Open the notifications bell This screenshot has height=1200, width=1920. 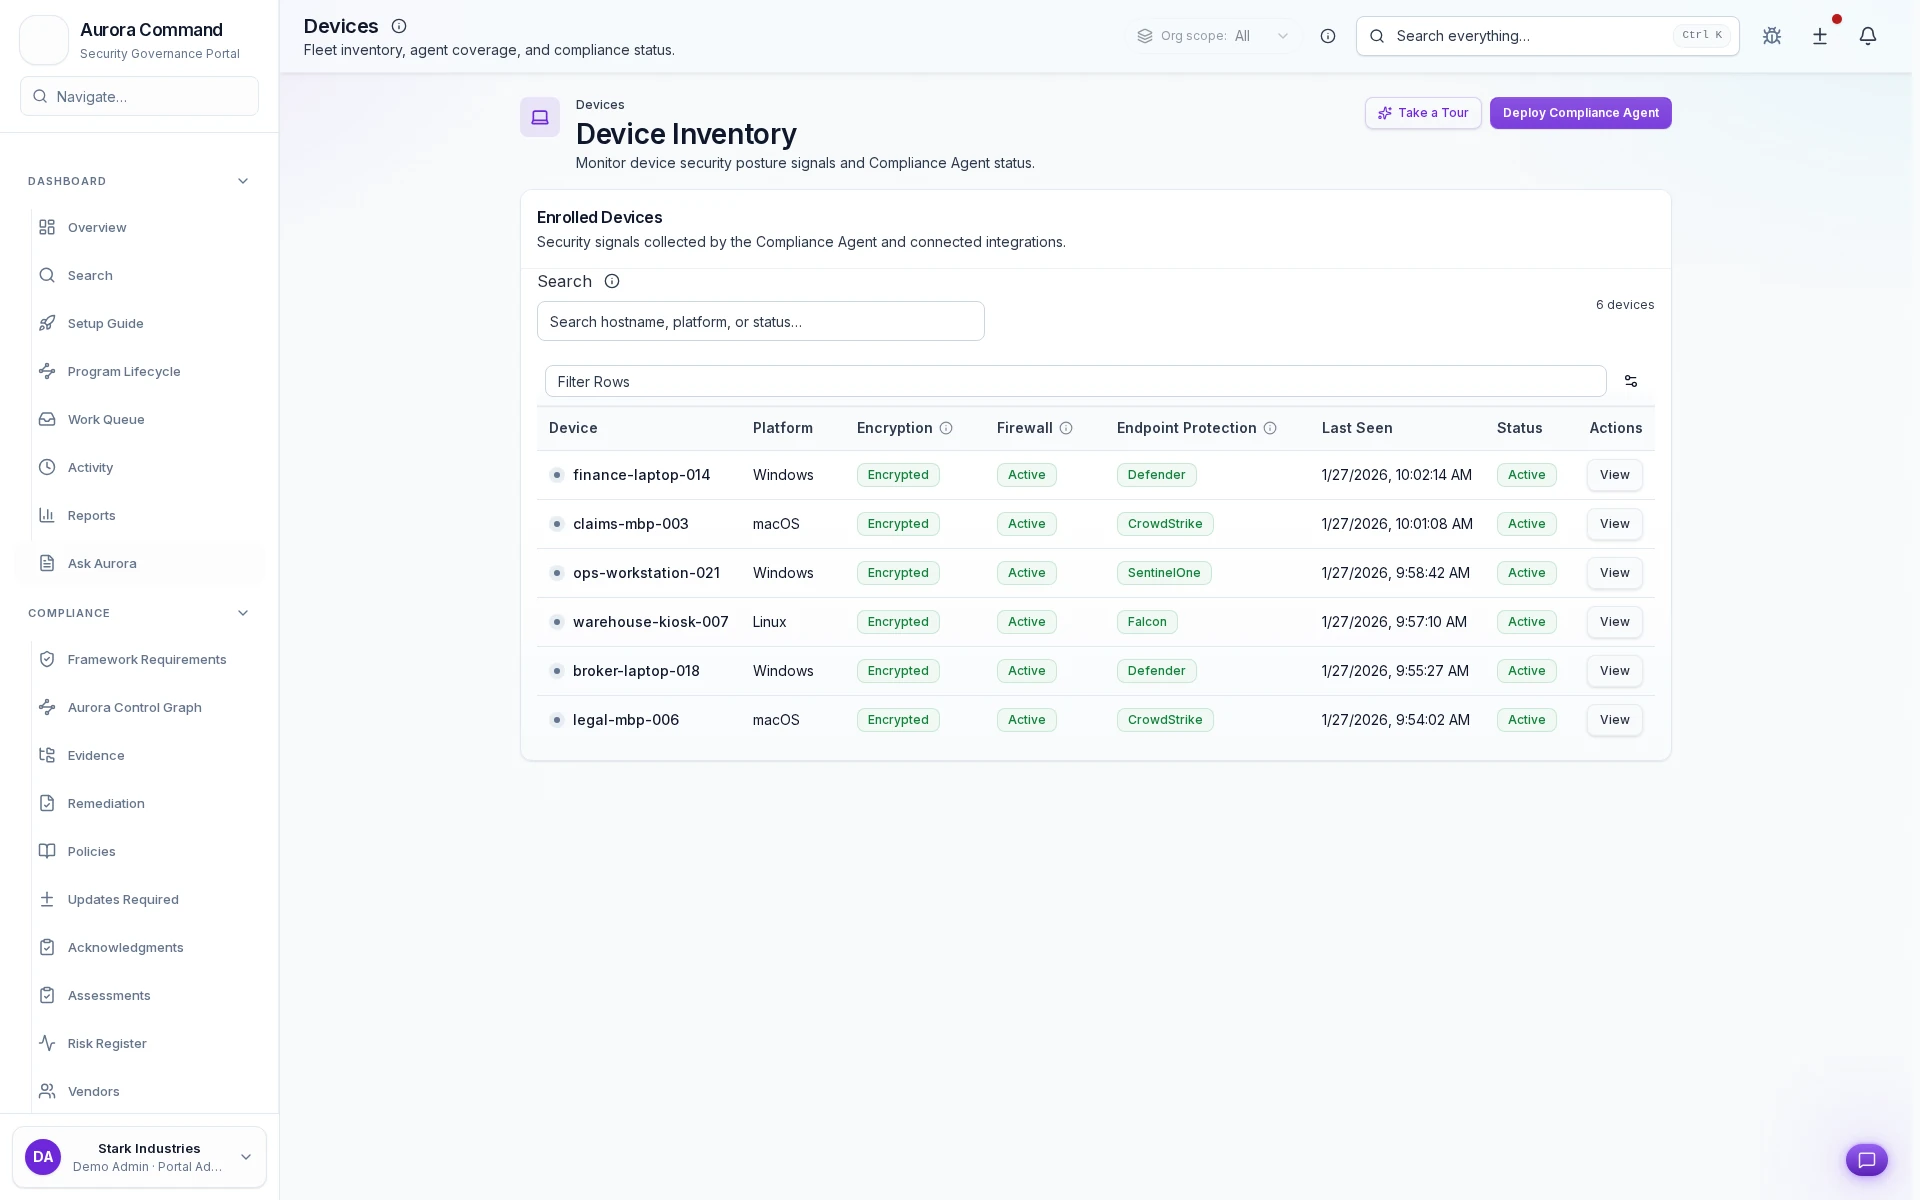pyautogui.click(x=1868, y=36)
